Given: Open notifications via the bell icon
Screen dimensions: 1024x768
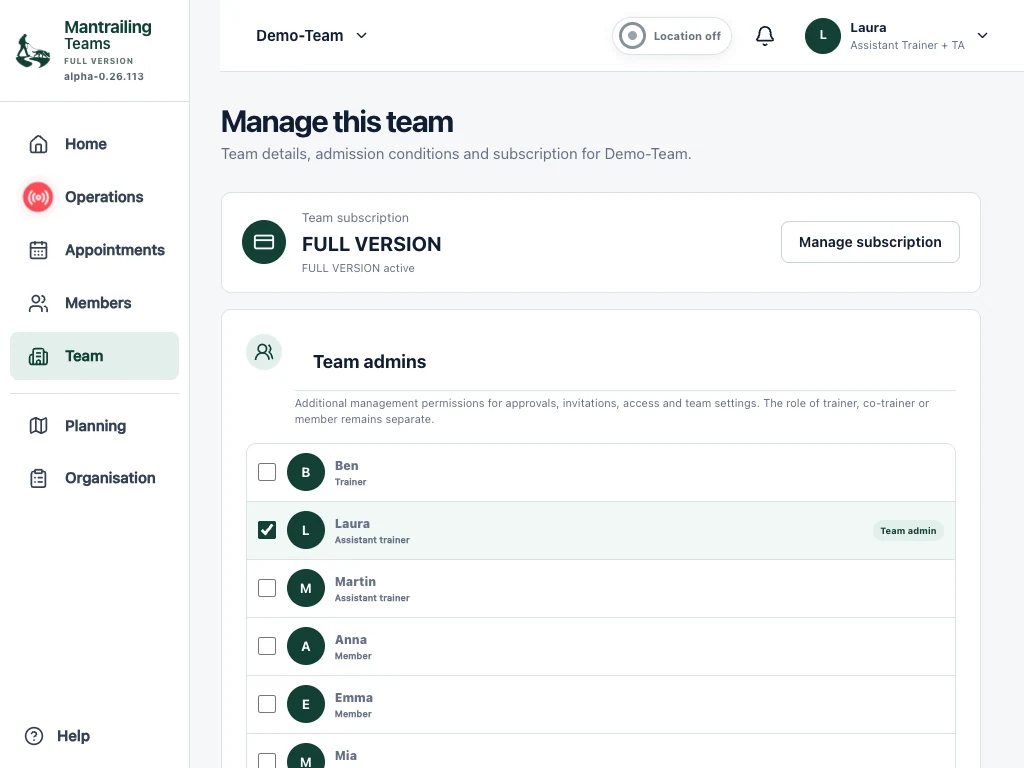Looking at the screenshot, I should 765,36.
